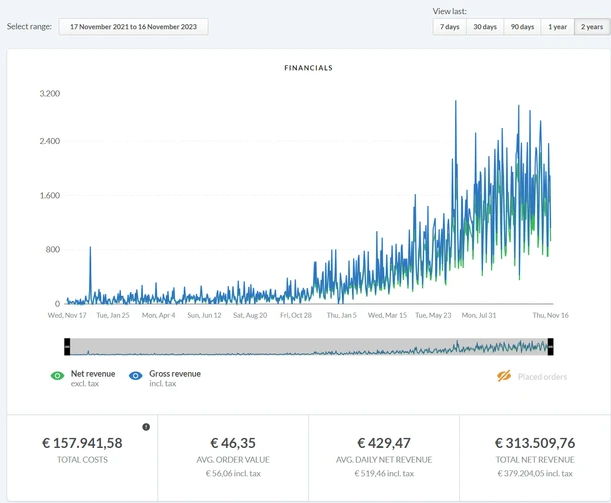Click the info icon above Total Costs
The image size is (611, 503).
(146, 427)
